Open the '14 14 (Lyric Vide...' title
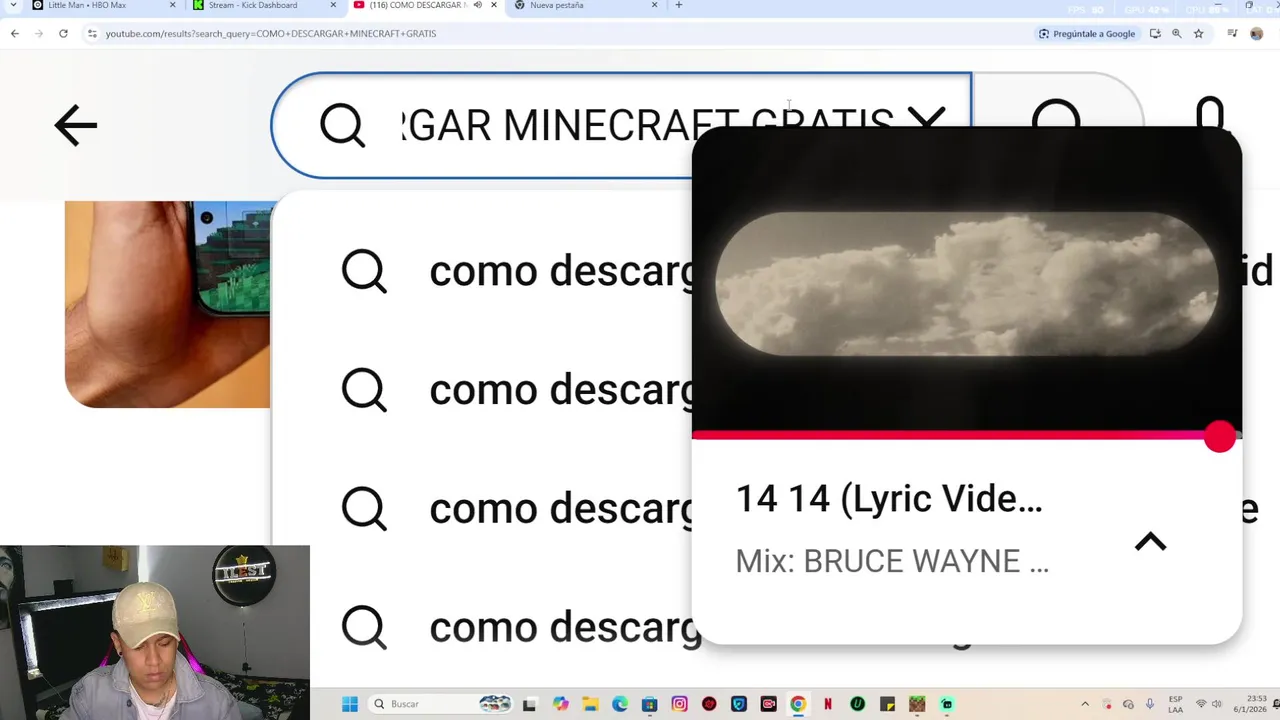The height and width of the screenshot is (720, 1280). [889, 498]
